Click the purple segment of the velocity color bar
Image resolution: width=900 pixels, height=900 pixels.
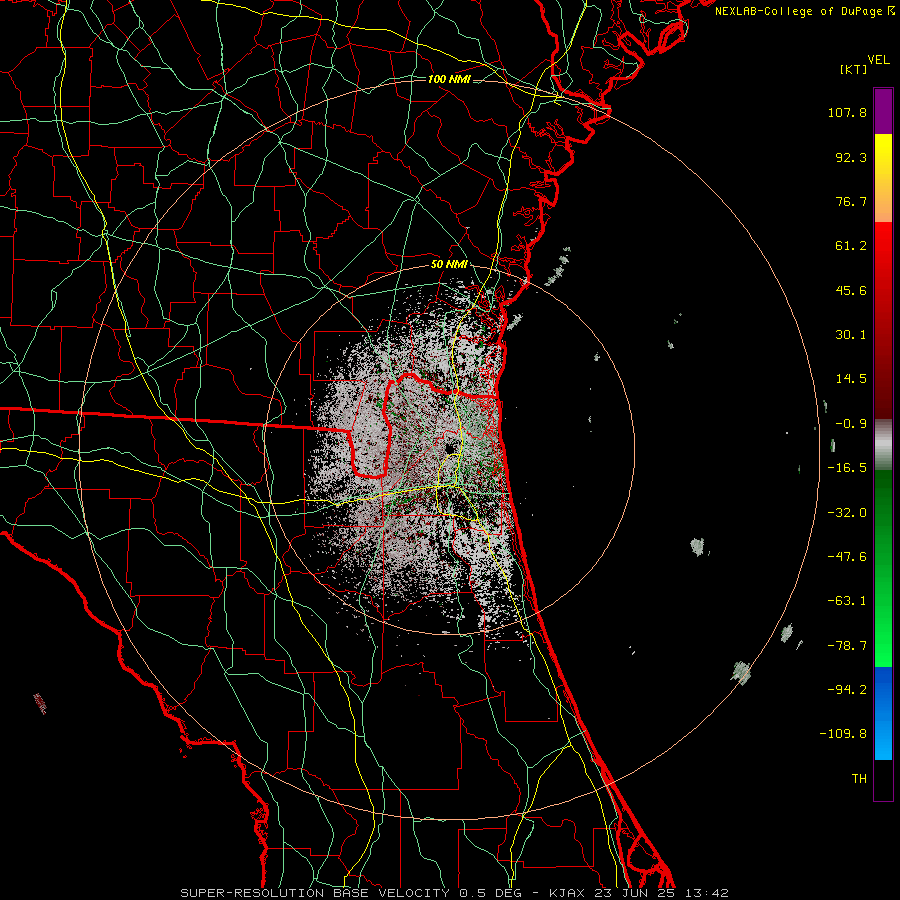(883, 111)
